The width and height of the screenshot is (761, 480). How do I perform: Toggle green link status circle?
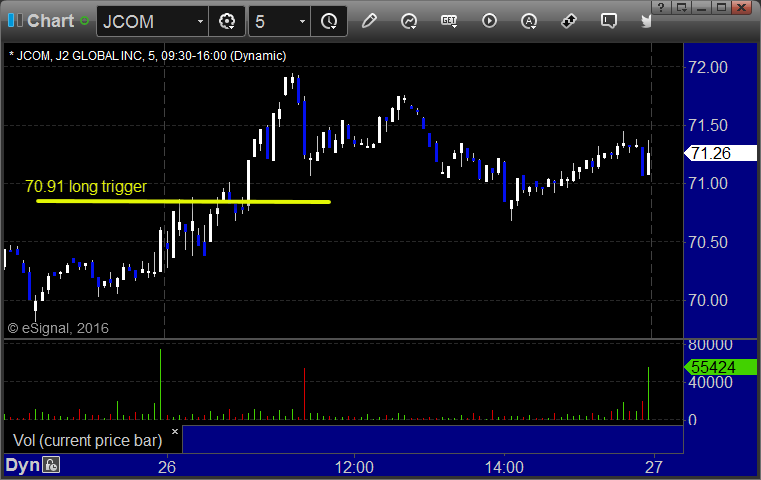(x=84, y=21)
